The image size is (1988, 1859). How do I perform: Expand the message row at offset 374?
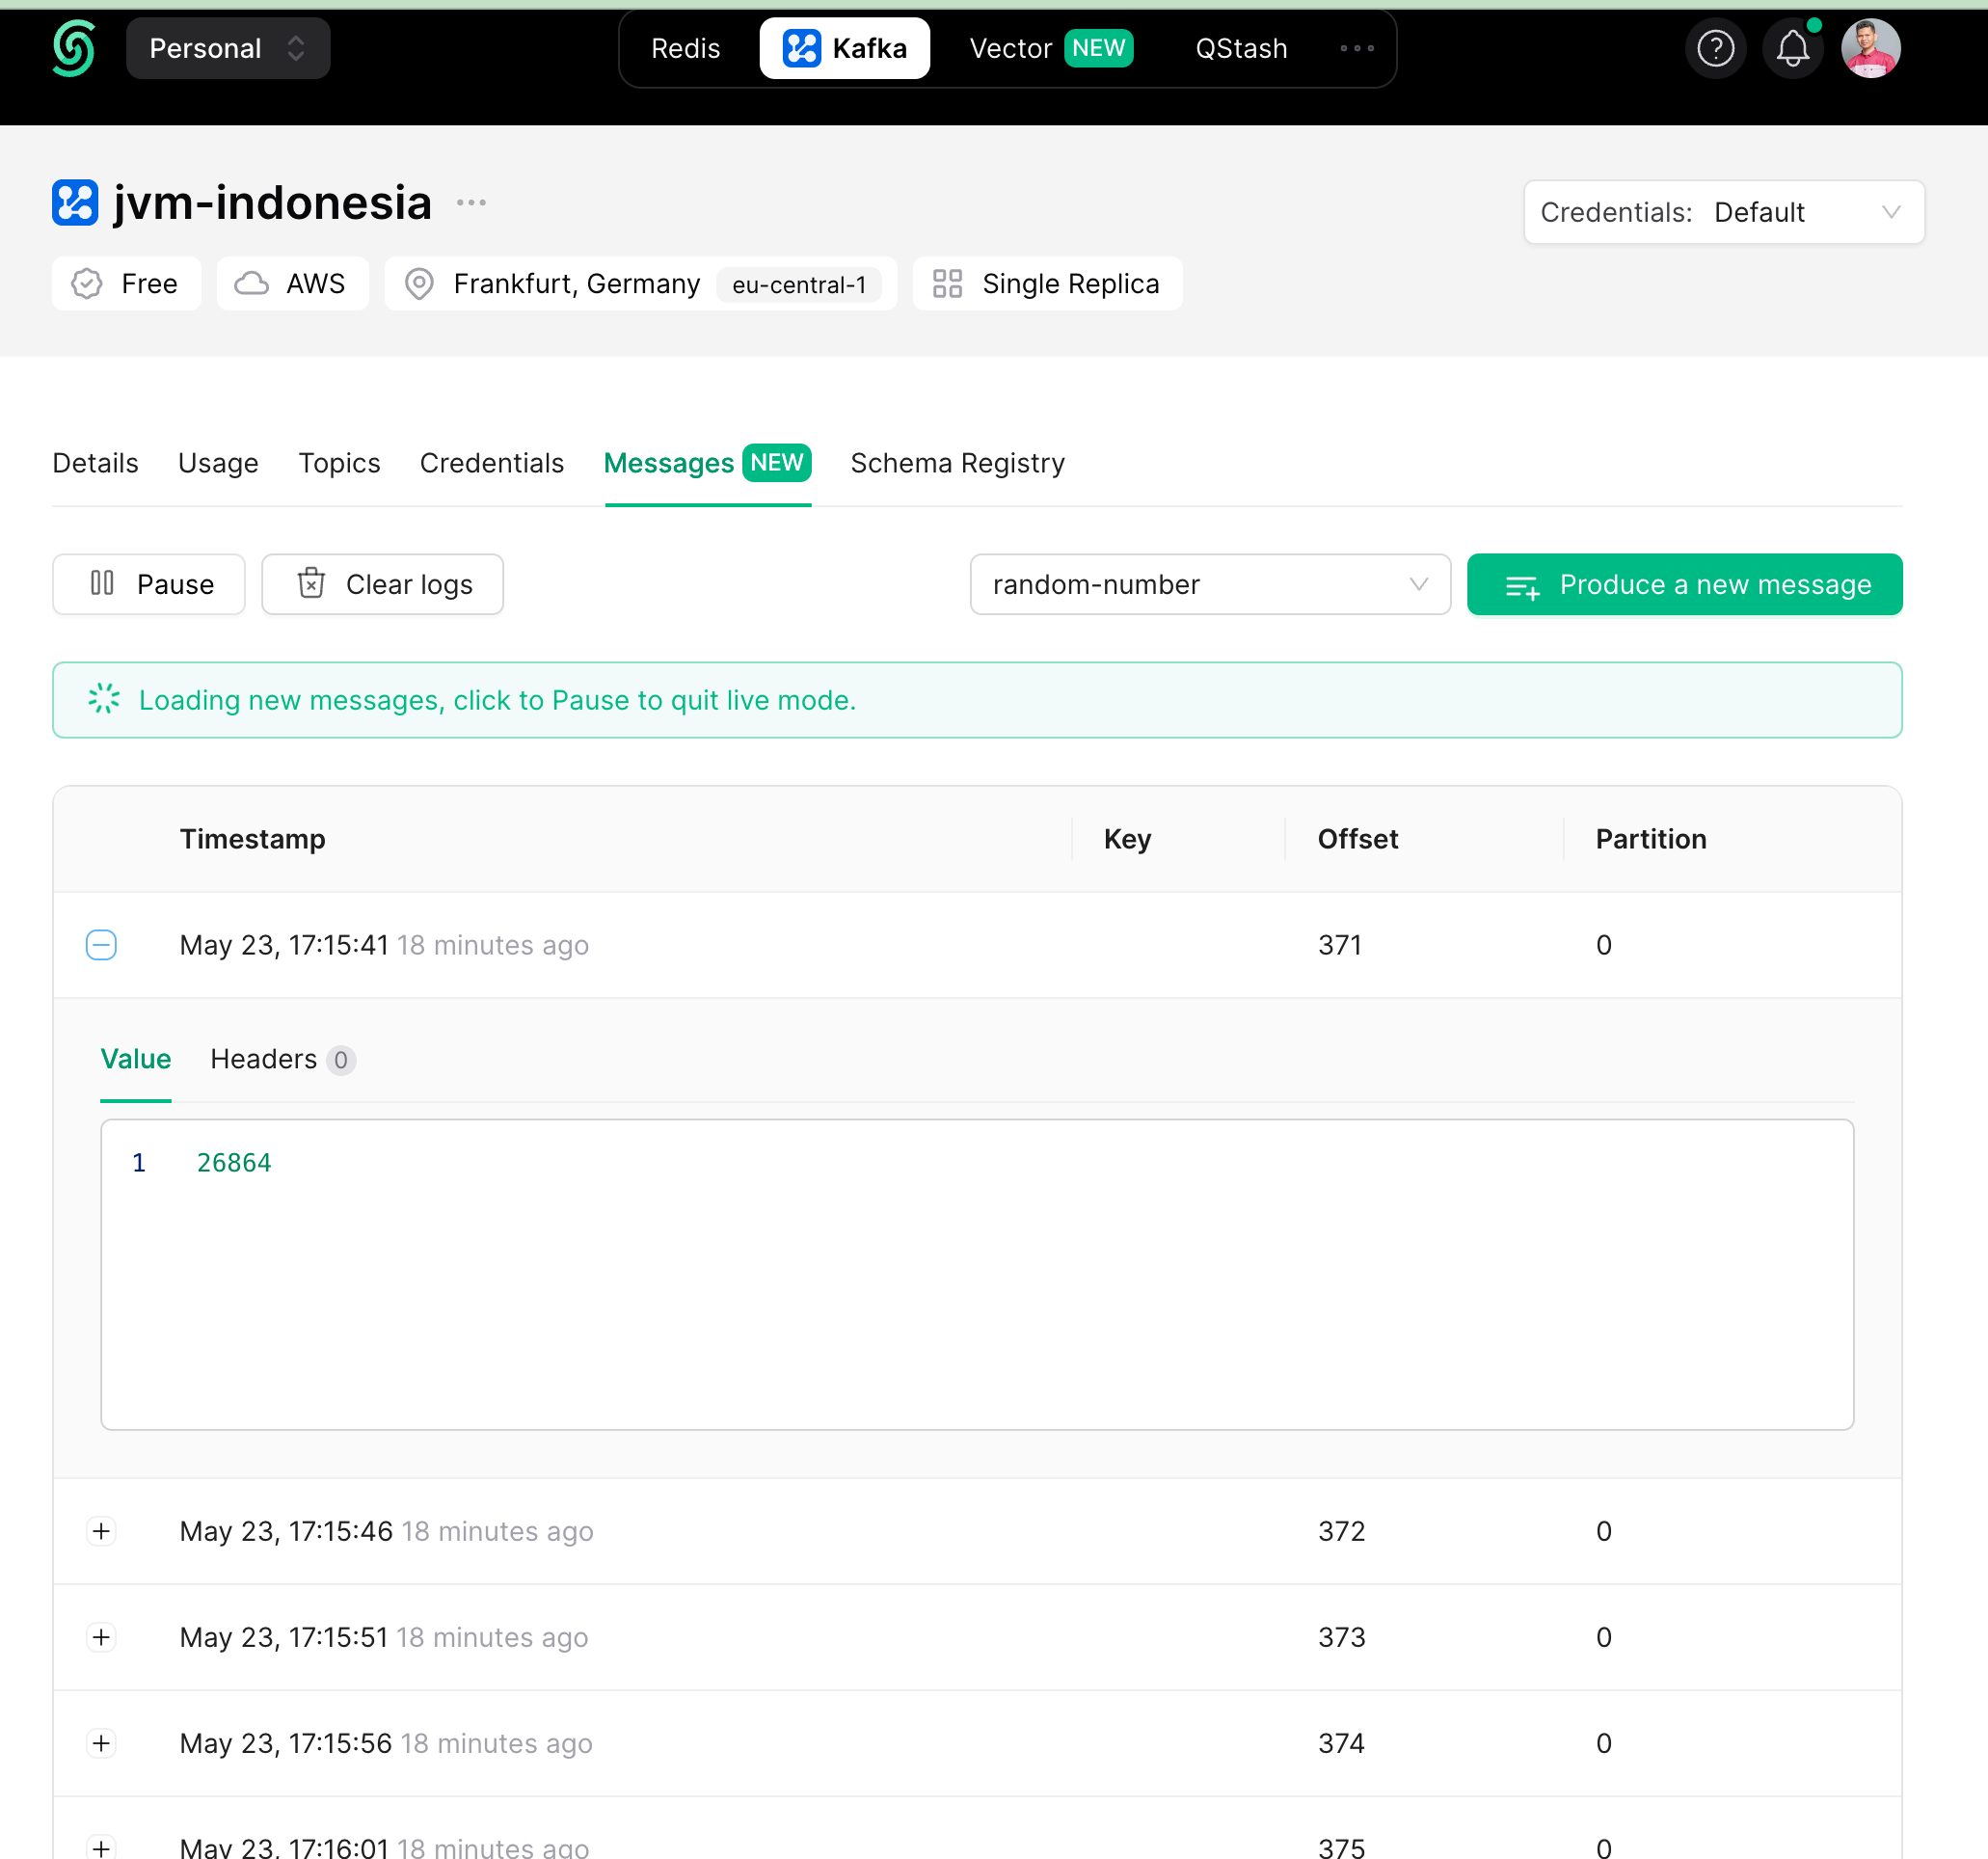101,1743
